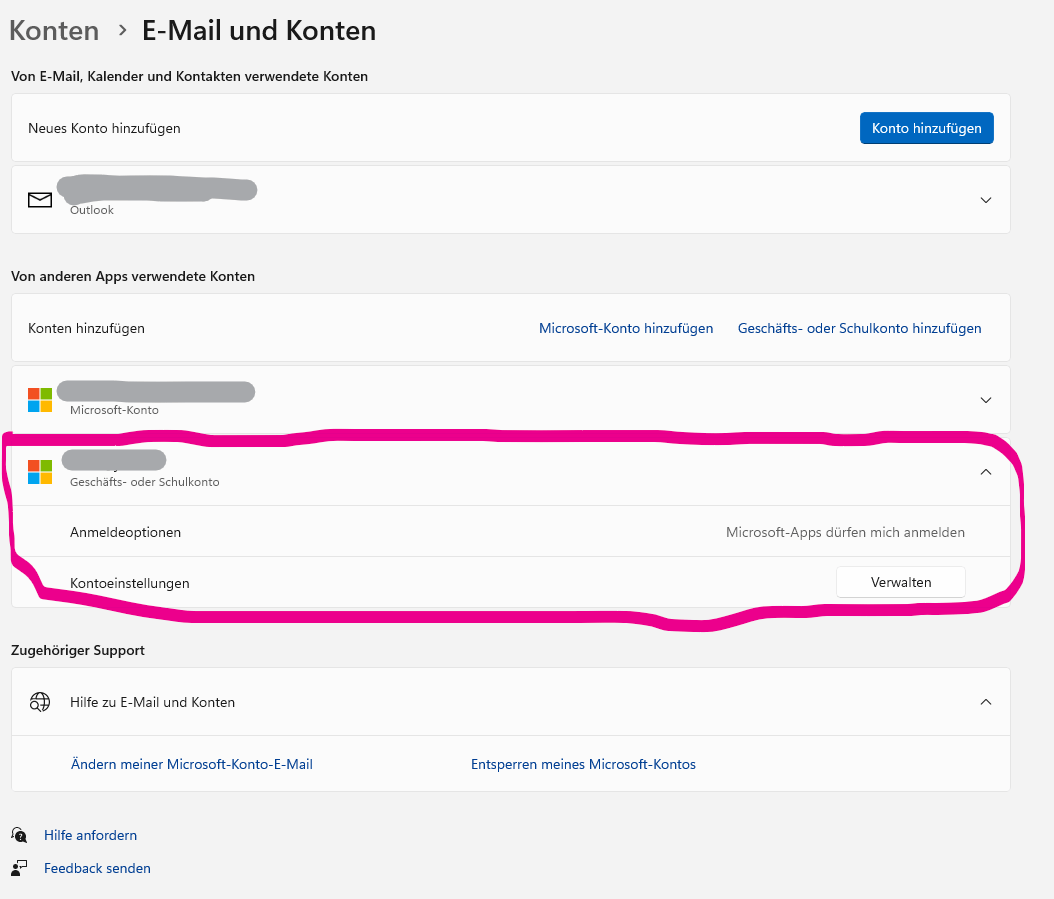
Task: Click Geschäfts- oder Schulkonto hinzufügen link
Action: [x=859, y=328]
